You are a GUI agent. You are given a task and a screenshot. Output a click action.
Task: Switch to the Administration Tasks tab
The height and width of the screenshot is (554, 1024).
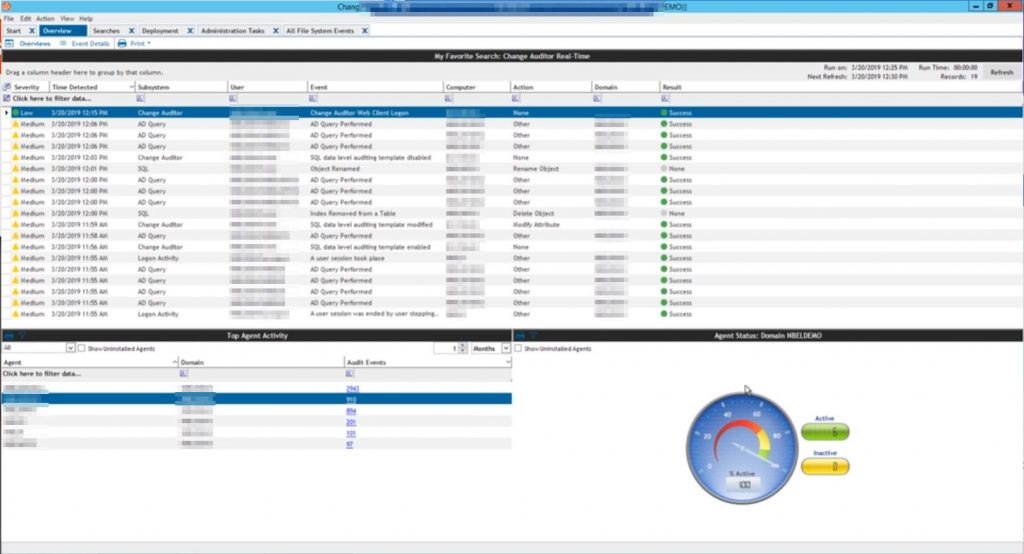[x=232, y=31]
